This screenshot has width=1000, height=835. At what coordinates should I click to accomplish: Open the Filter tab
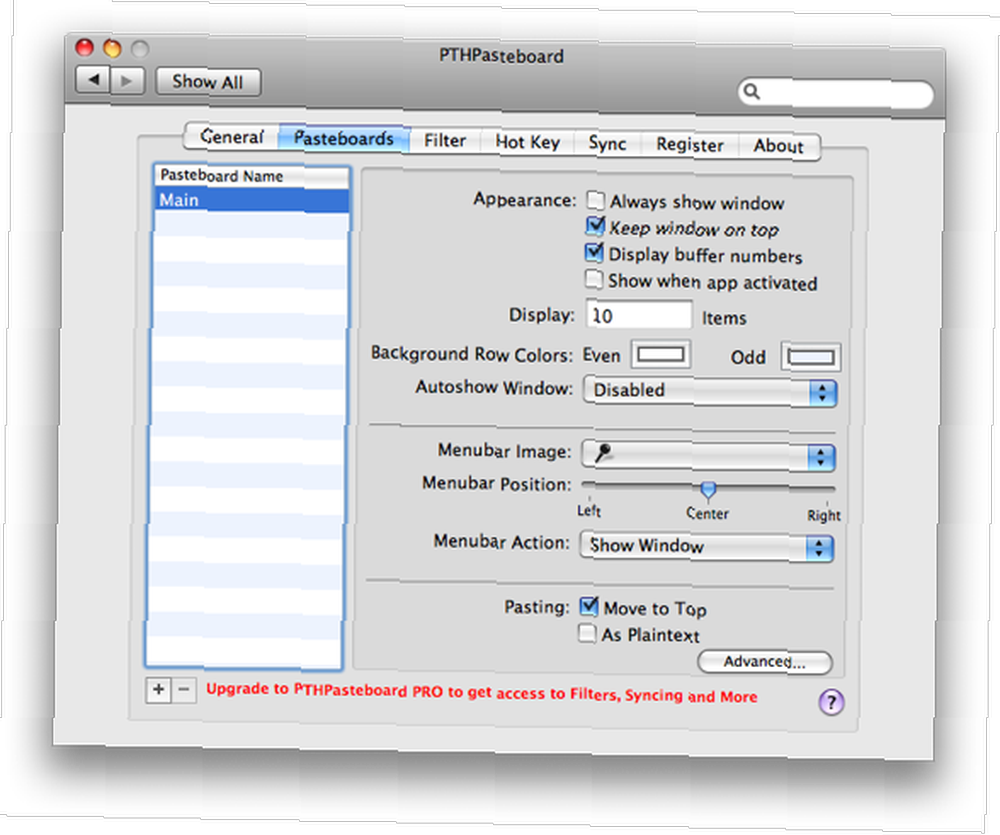point(445,140)
